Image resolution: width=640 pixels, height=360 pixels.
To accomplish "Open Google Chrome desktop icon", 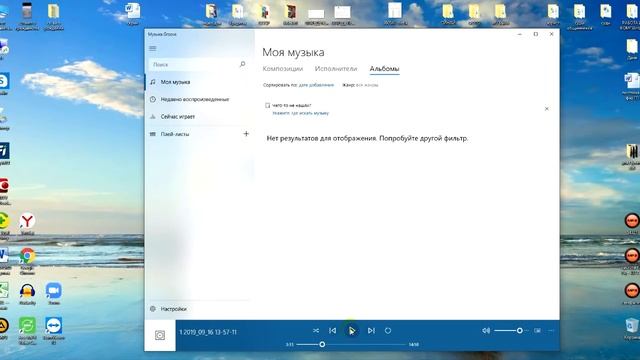I will (x=27, y=260).
